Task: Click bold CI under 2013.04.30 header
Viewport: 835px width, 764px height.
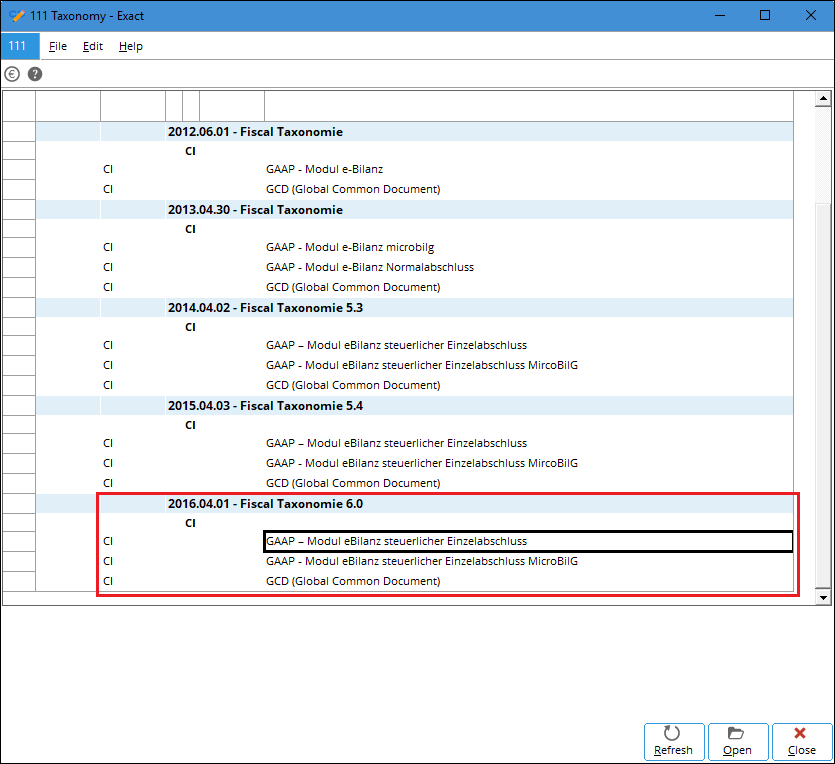Action: [190, 229]
